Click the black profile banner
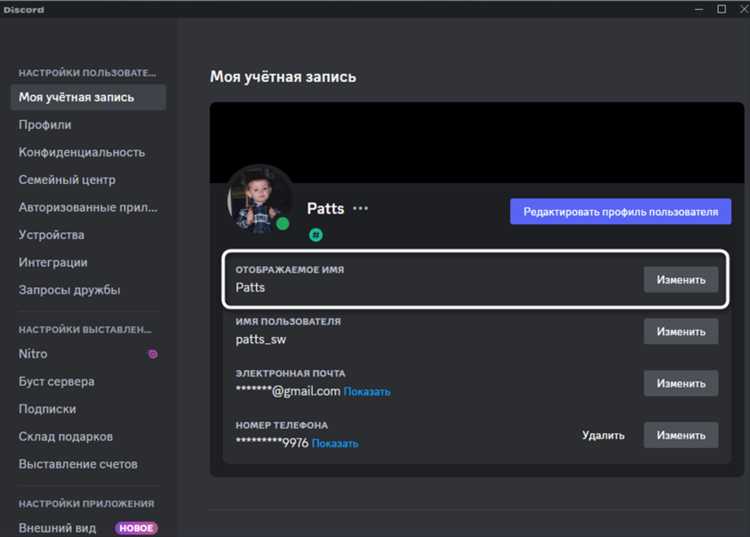 (x=476, y=142)
